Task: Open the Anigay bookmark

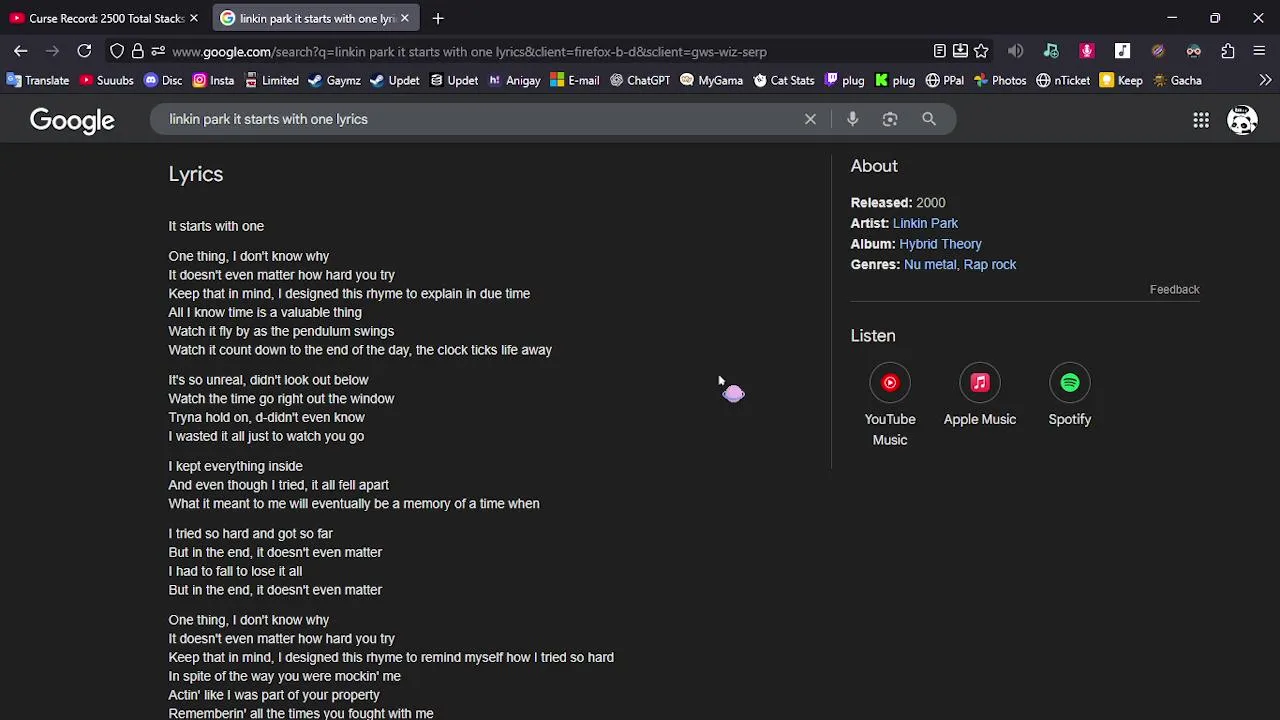Action: (x=514, y=80)
